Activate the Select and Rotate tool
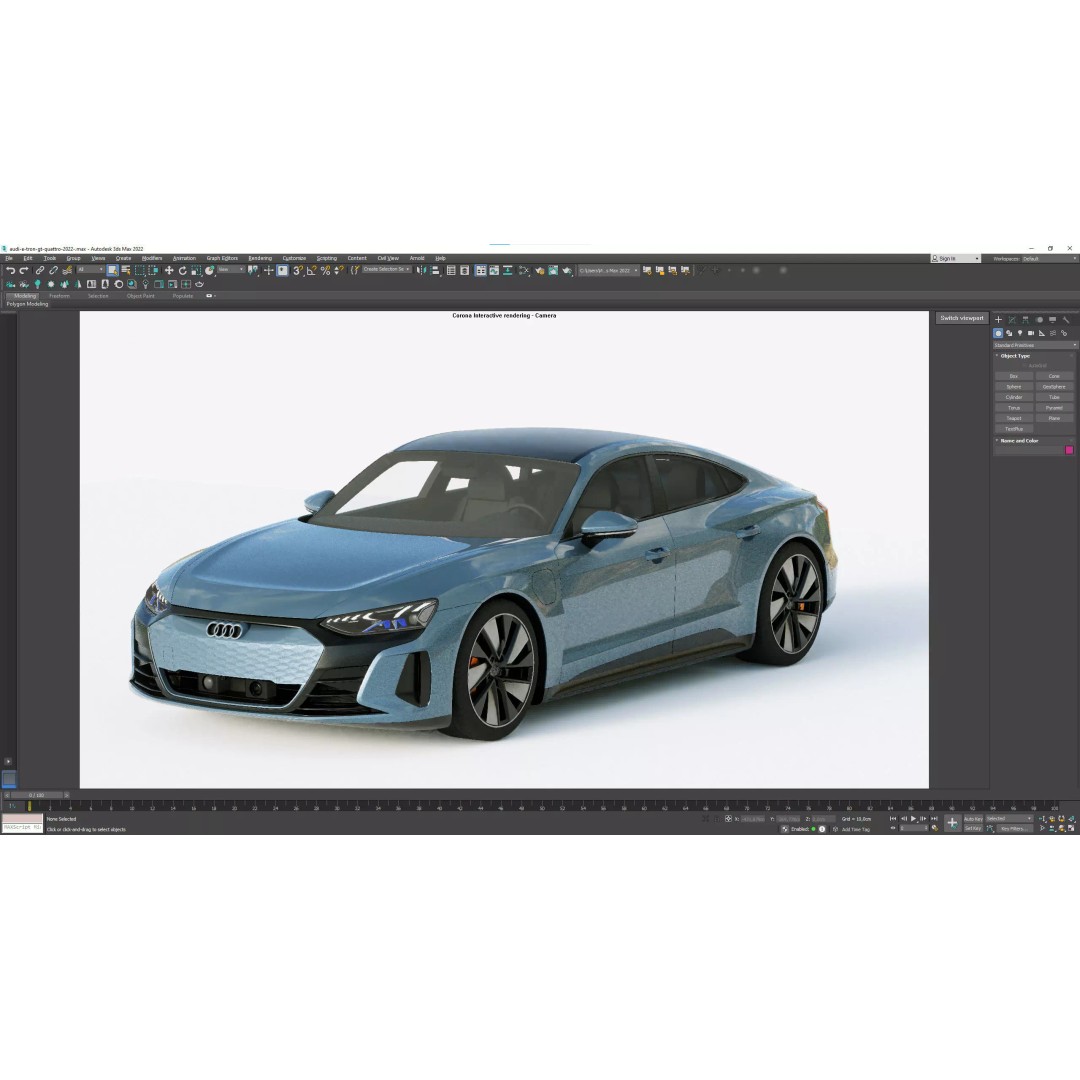 [183, 271]
